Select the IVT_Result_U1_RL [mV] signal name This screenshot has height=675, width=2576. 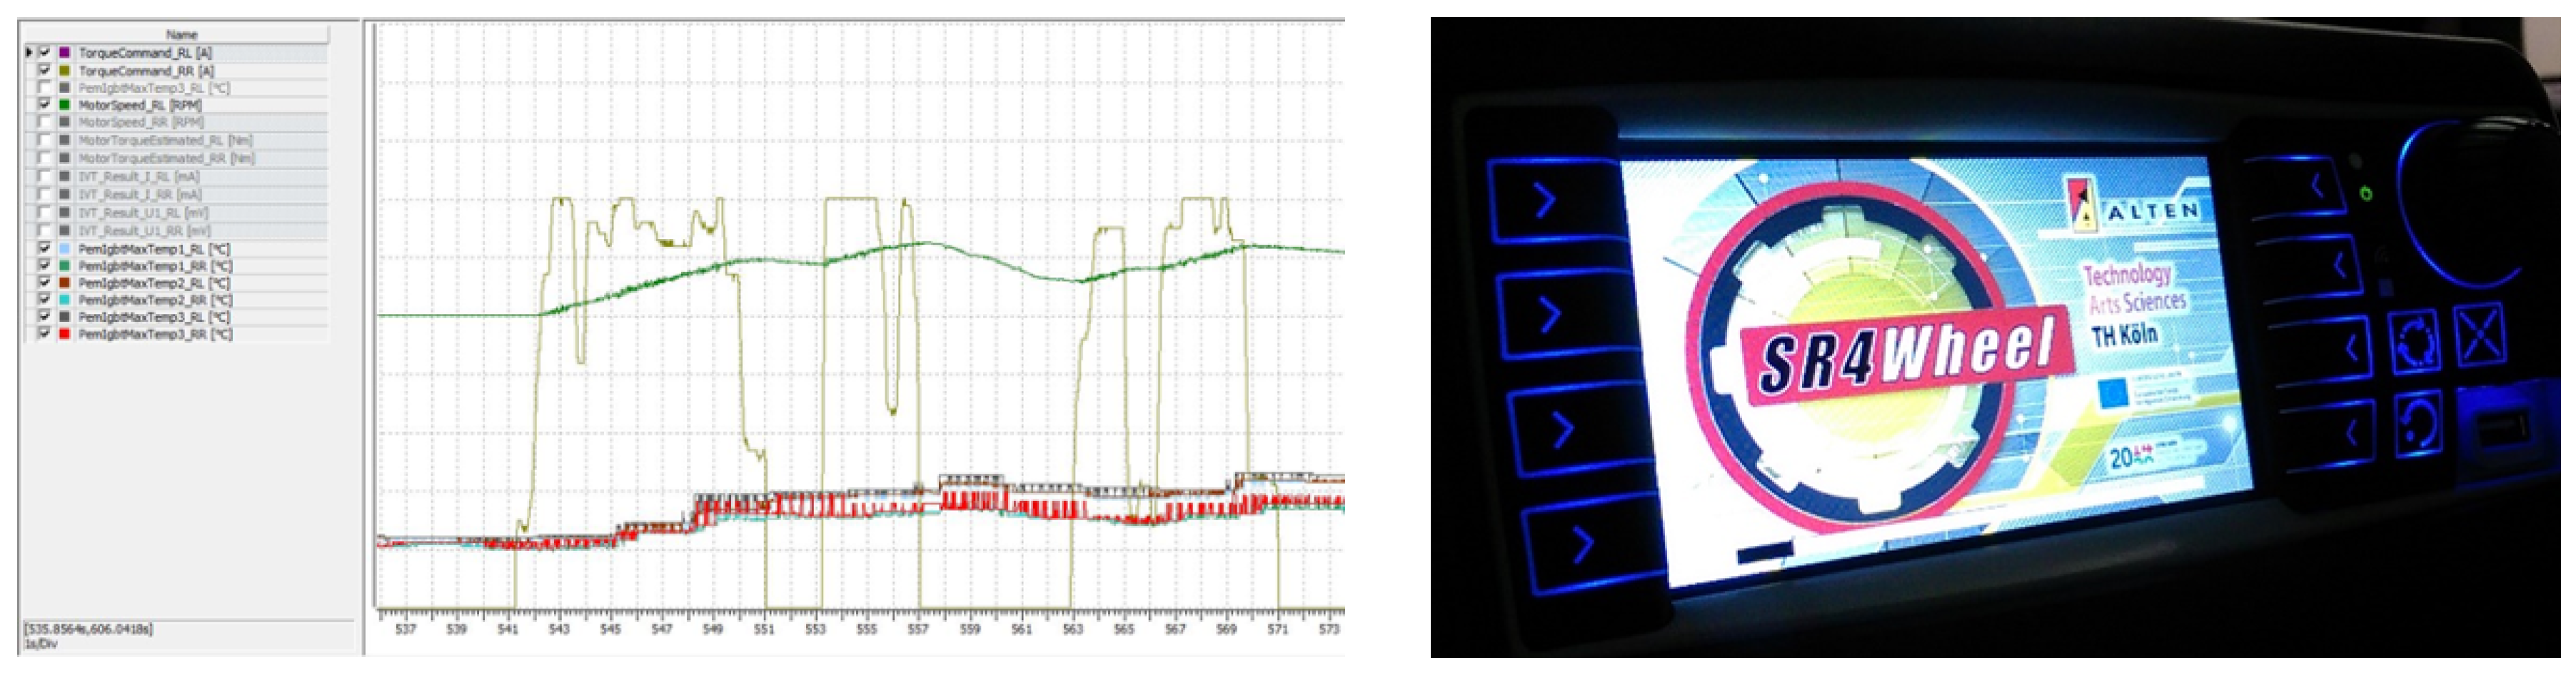point(143,212)
